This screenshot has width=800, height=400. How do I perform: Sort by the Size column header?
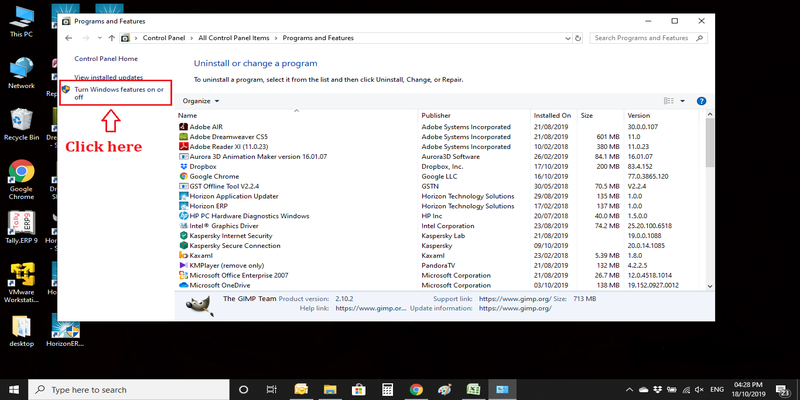pos(601,115)
